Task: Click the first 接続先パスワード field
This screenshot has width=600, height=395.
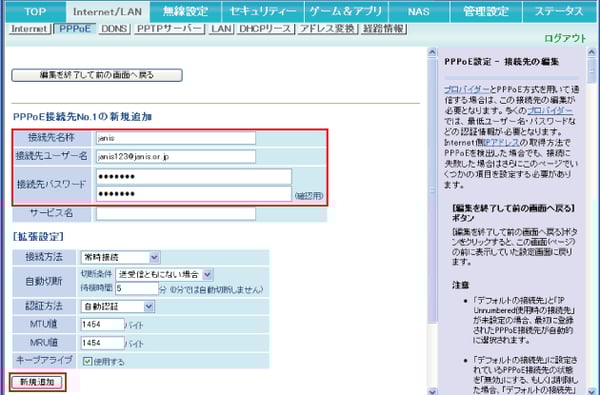Action: (194, 176)
